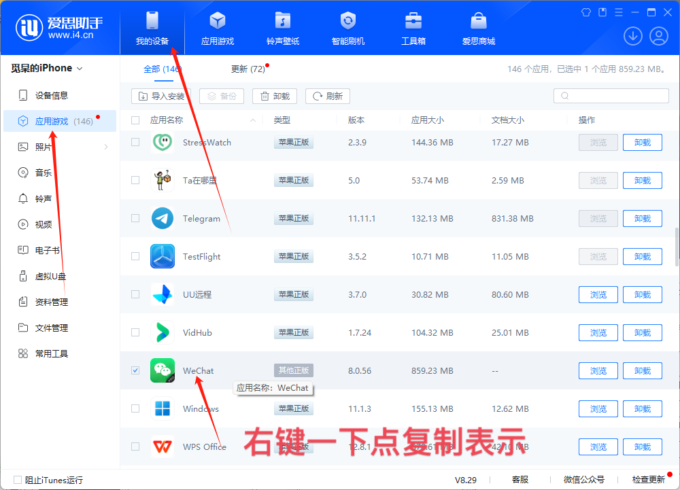Viewport: 680px width, 490px height.
Task: Open 检查更新 in status bar
Action: 648,480
